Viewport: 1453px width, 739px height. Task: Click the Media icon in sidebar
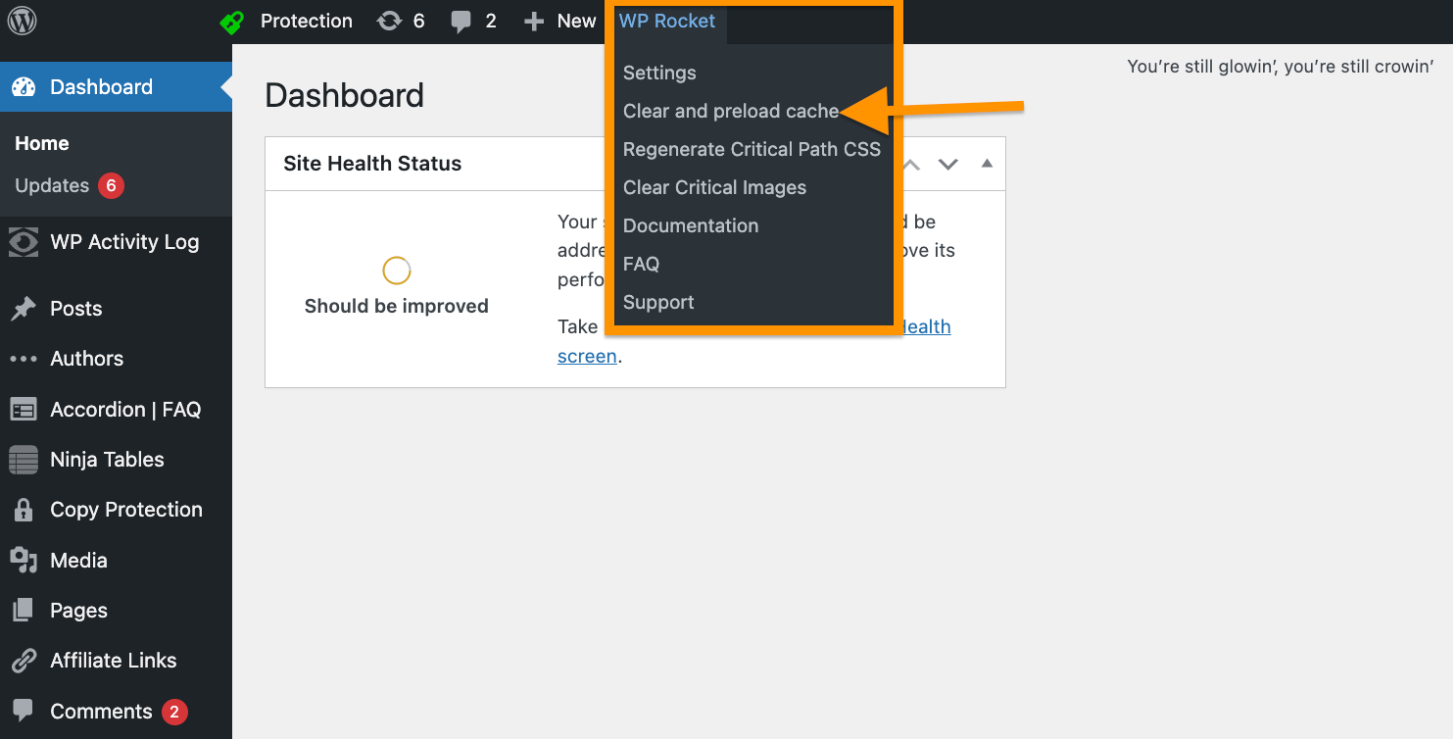tap(23, 560)
